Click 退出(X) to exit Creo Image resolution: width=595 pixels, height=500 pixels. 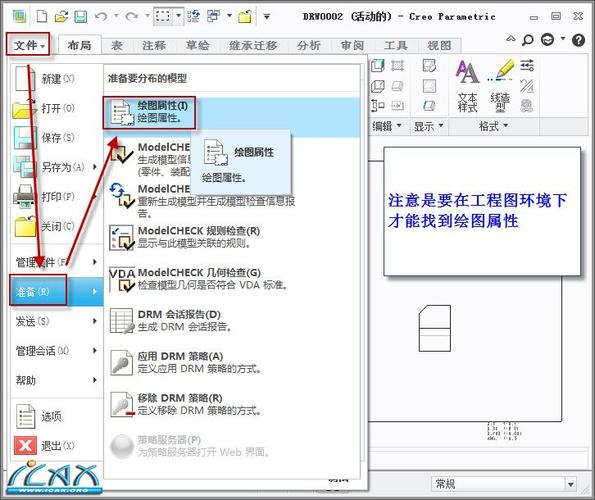point(57,446)
